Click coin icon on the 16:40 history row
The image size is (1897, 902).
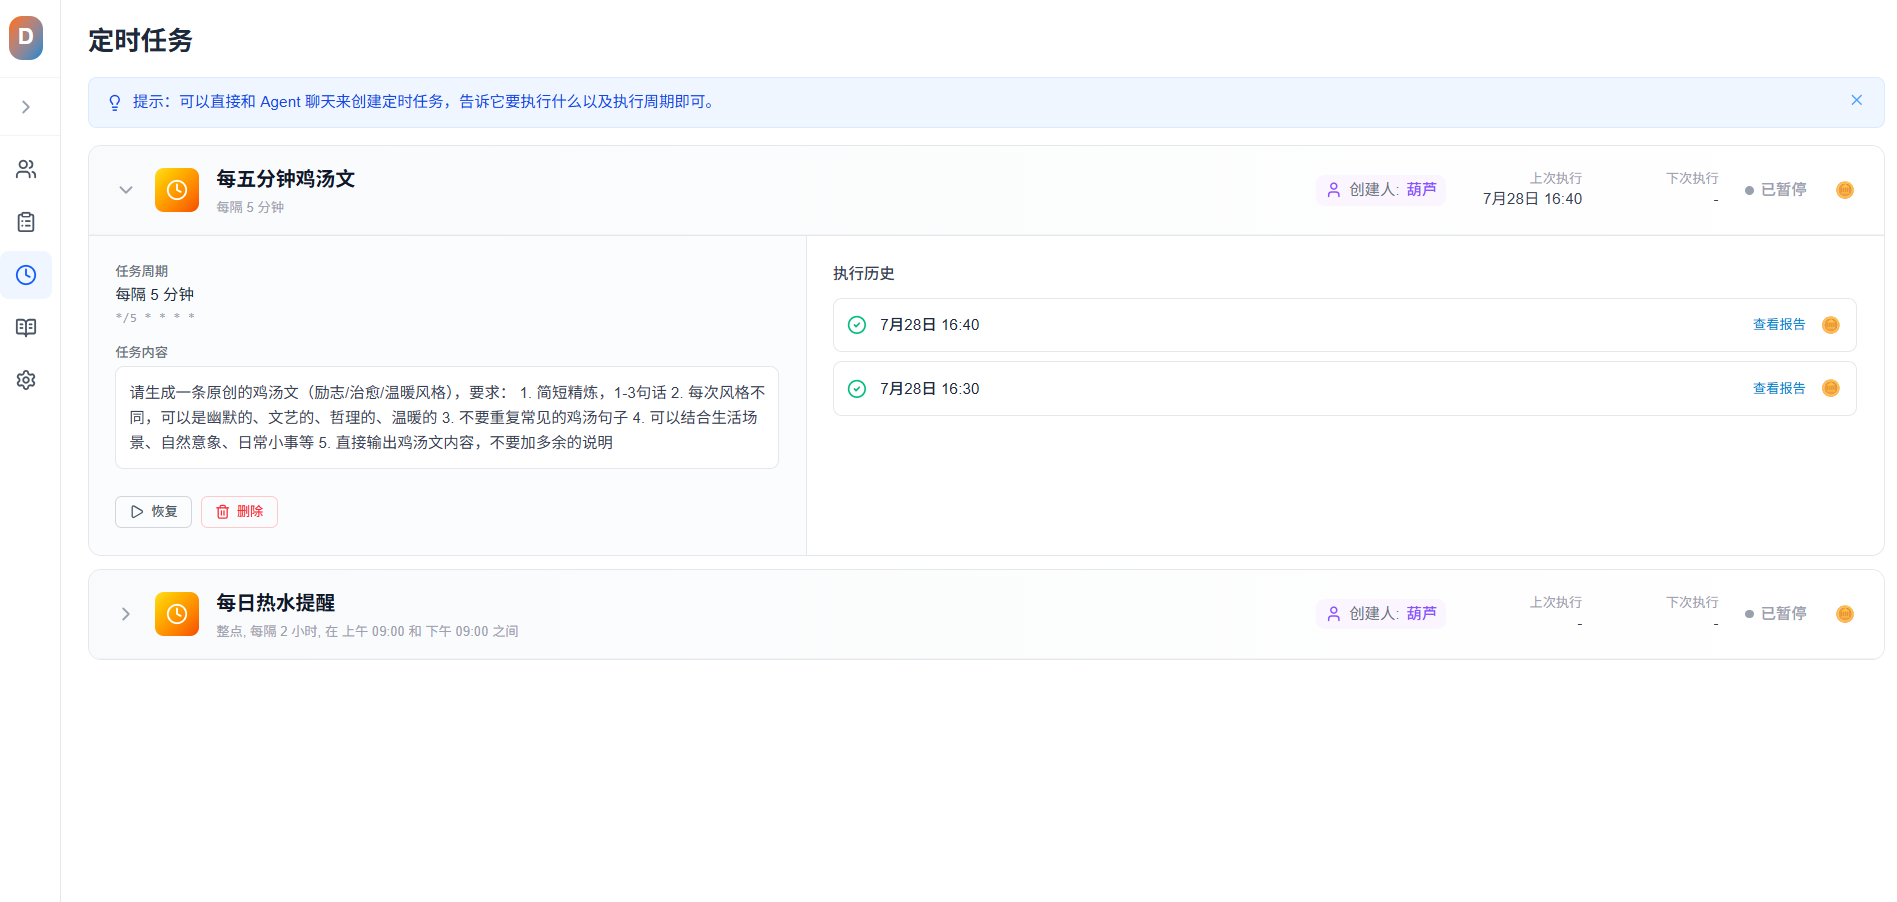tap(1831, 325)
